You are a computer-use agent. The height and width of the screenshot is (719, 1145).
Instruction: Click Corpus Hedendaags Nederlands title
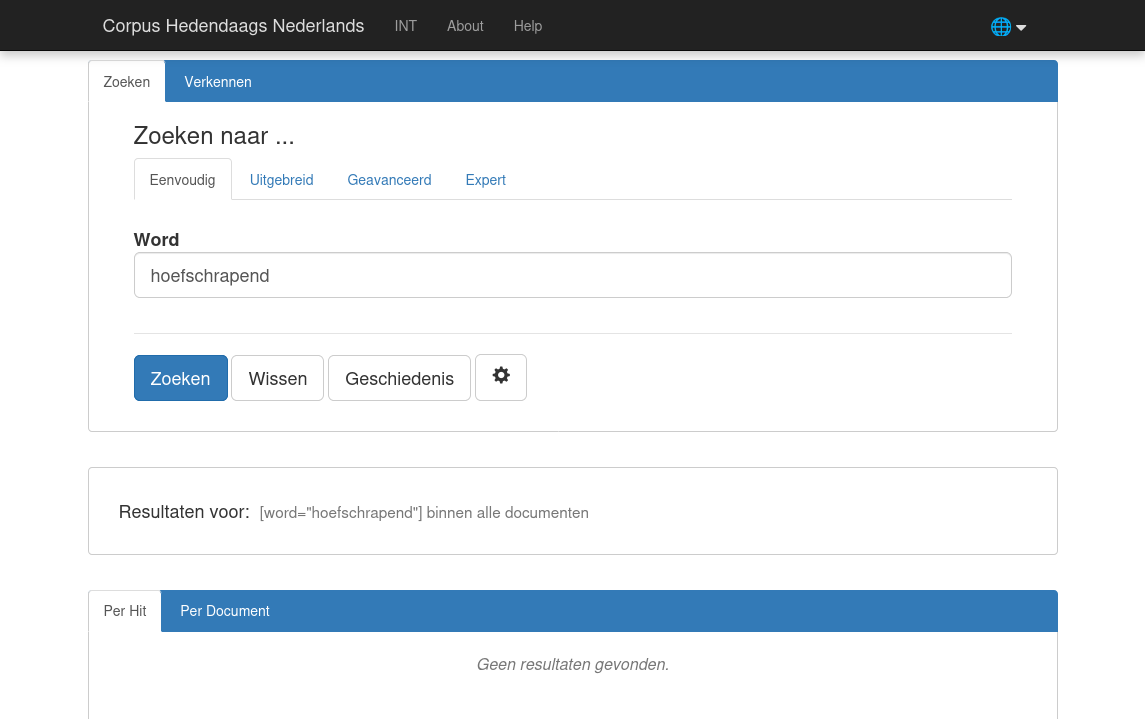(x=233, y=26)
